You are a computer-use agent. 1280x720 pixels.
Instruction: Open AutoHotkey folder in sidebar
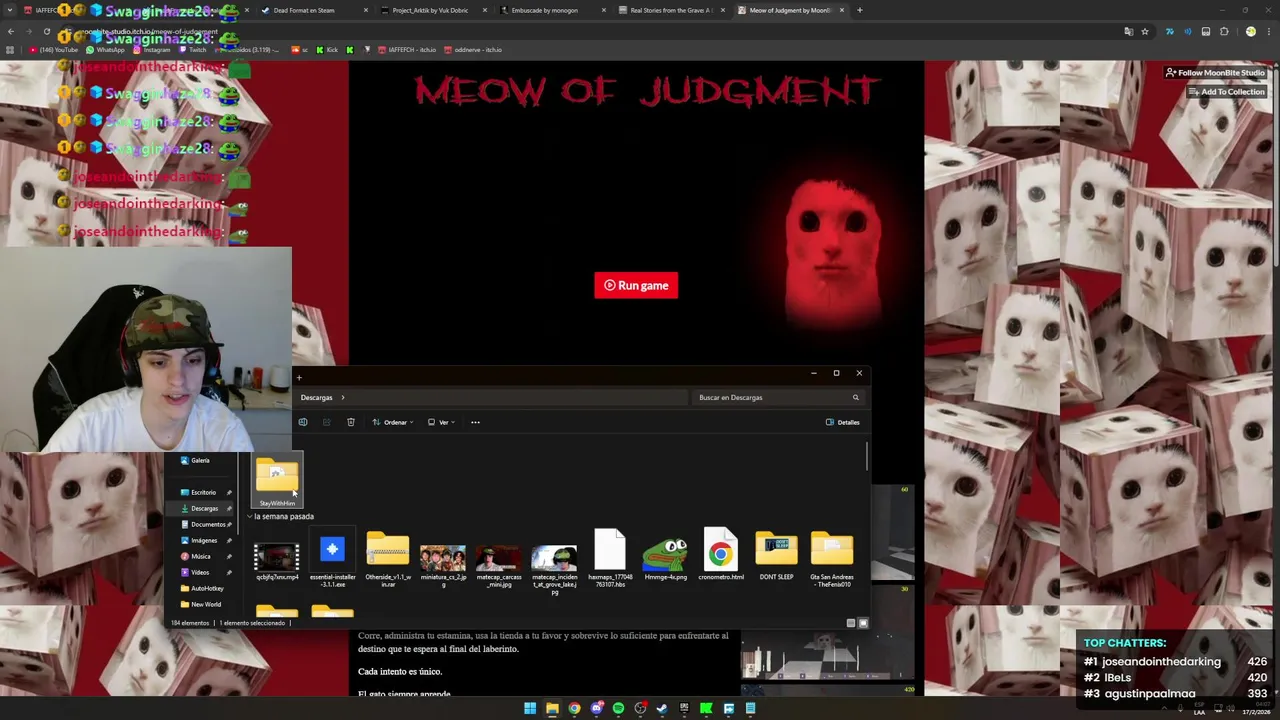(204, 588)
